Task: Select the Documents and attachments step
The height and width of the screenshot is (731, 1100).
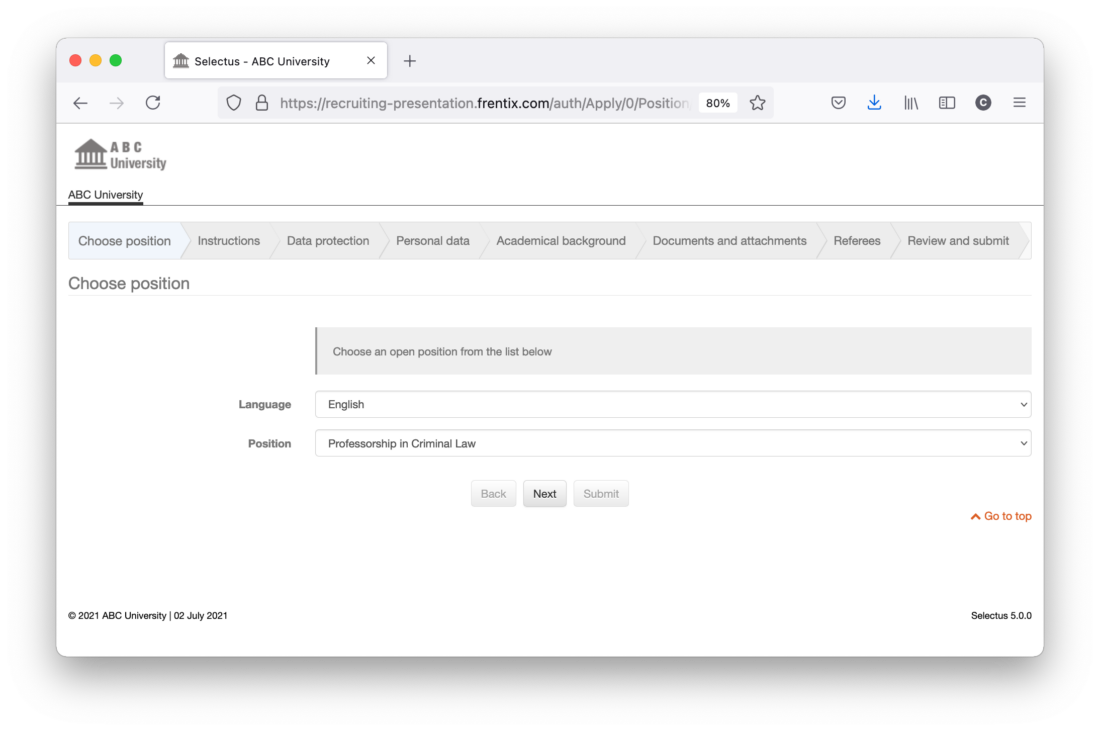Action: click(729, 241)
